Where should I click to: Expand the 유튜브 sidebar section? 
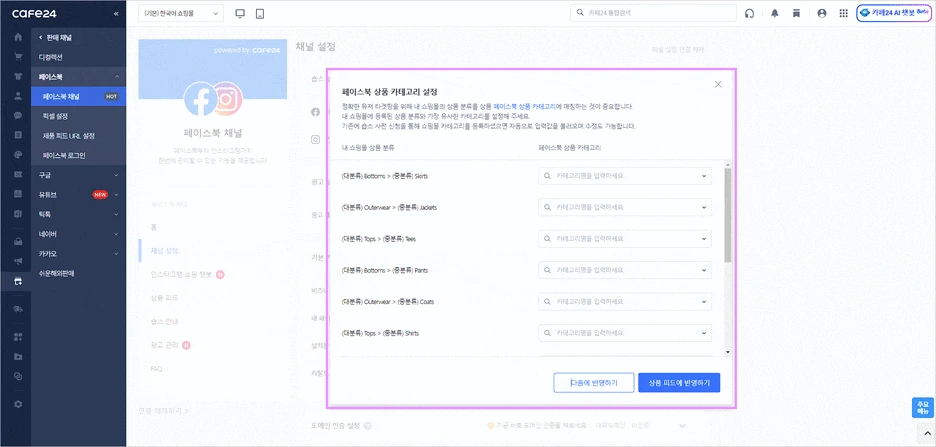point(116,195)
